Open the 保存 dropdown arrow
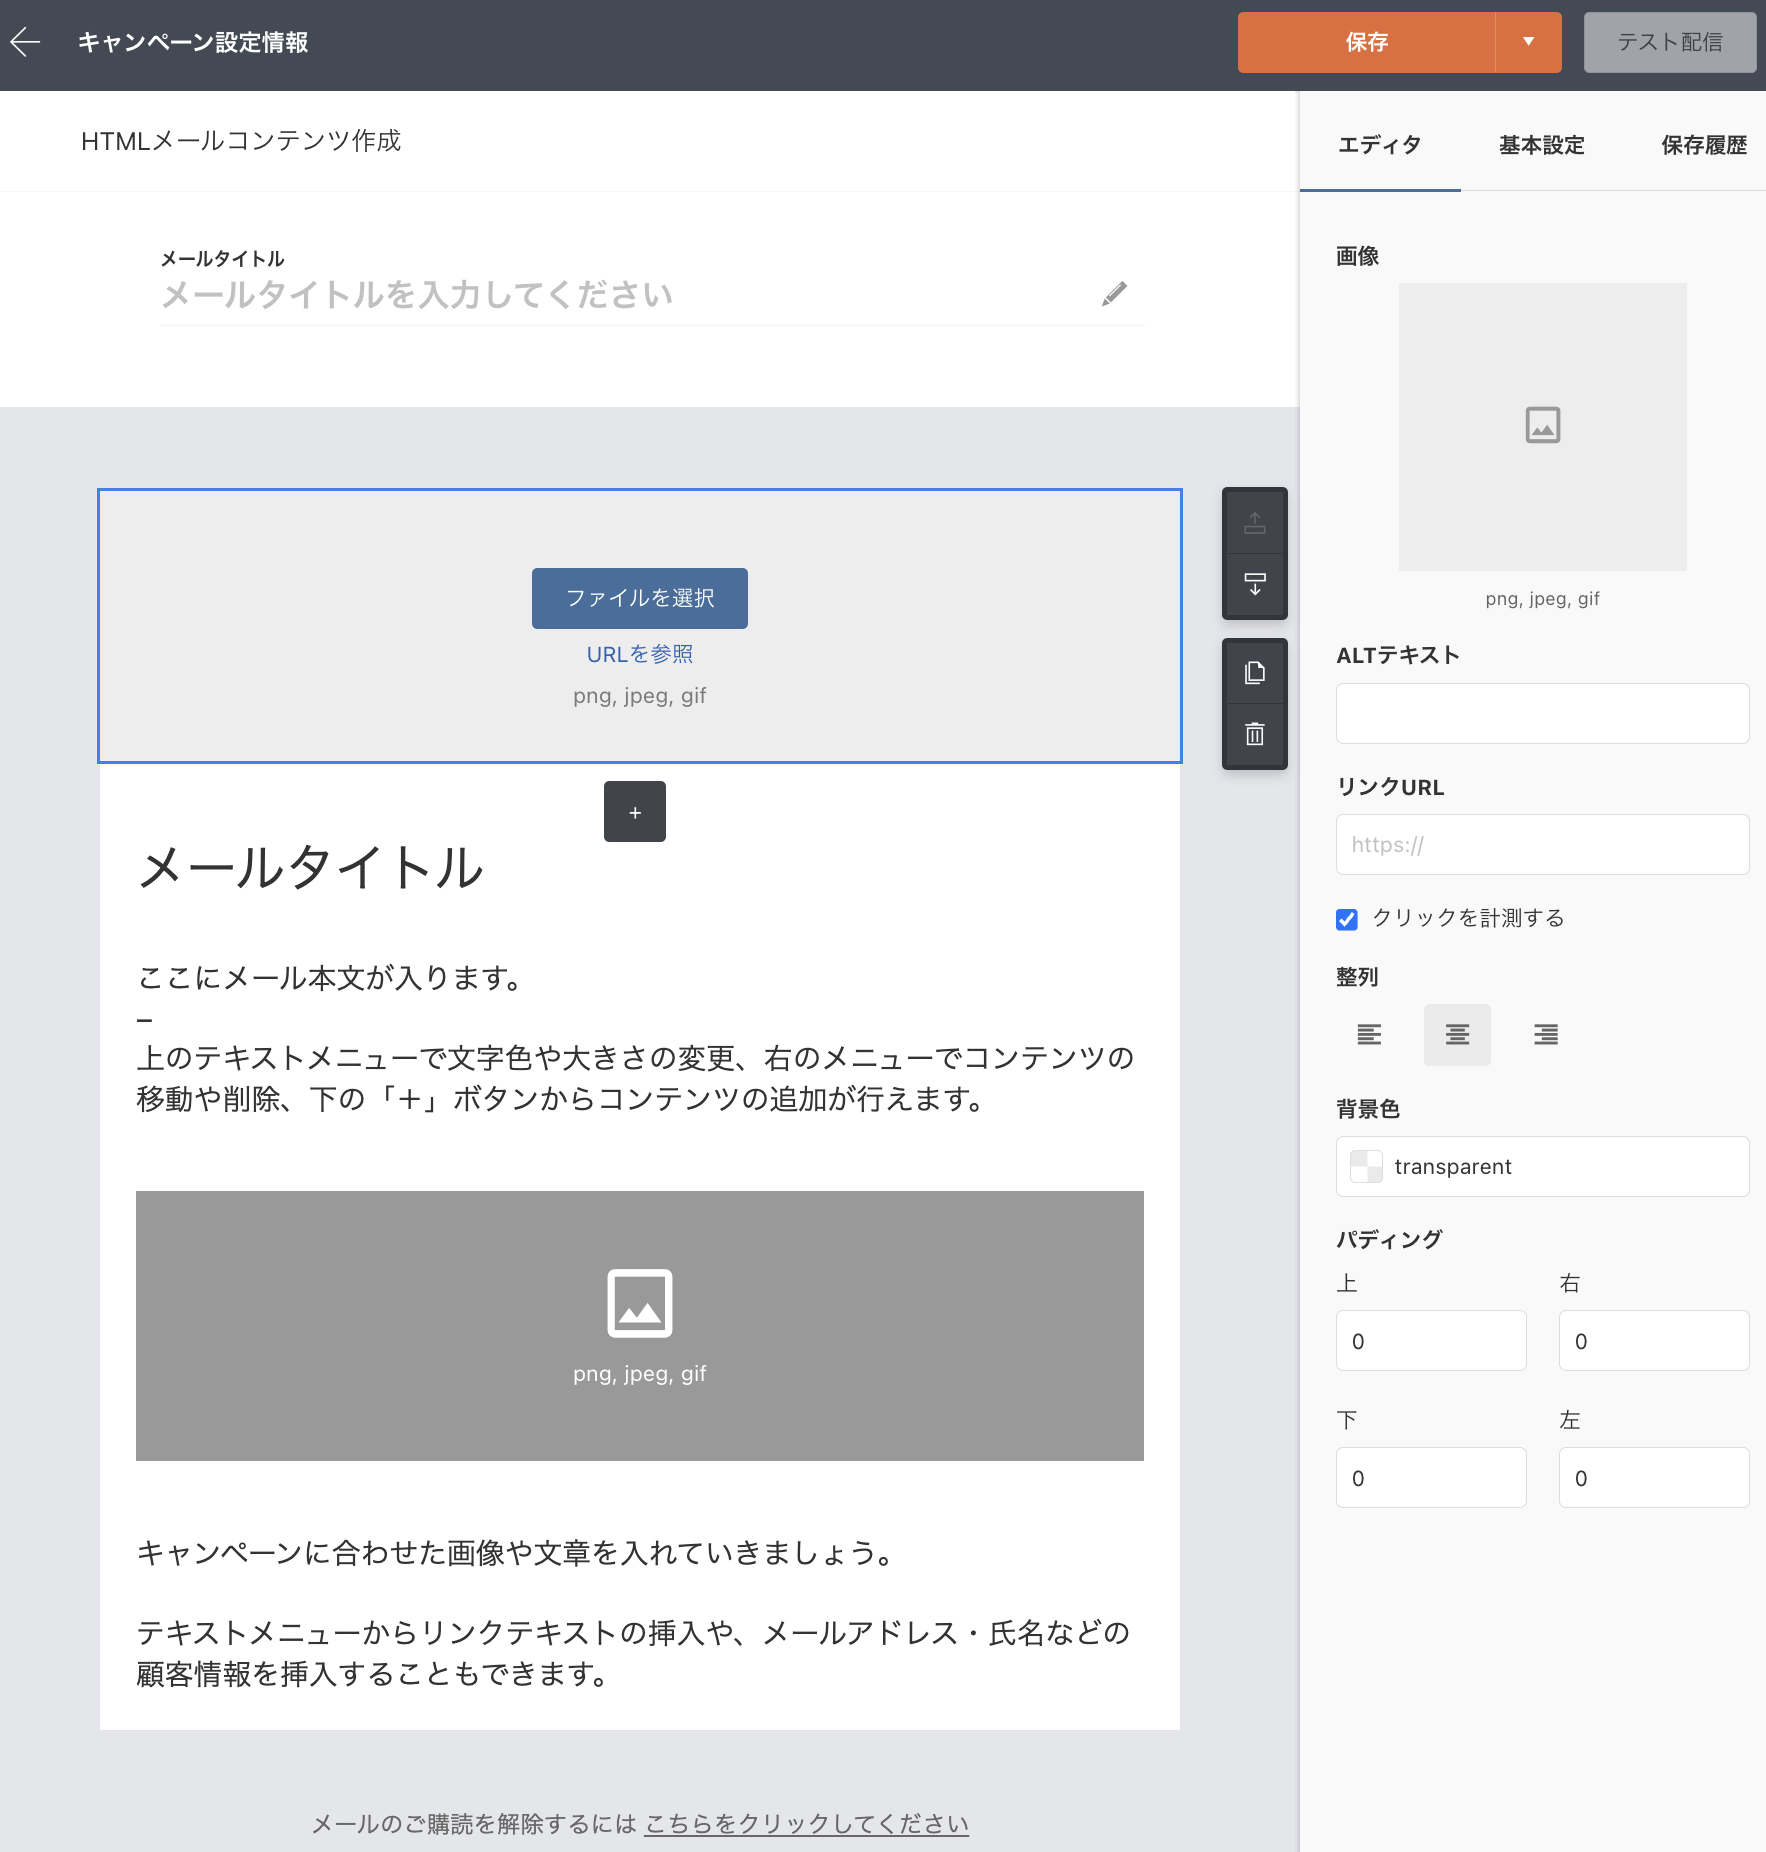The height and width of the screenshot is (1852, 1766). point(1527,42)
